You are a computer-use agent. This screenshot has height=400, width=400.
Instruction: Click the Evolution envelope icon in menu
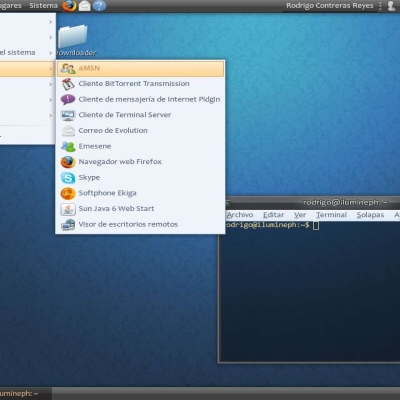coord(68,131)
